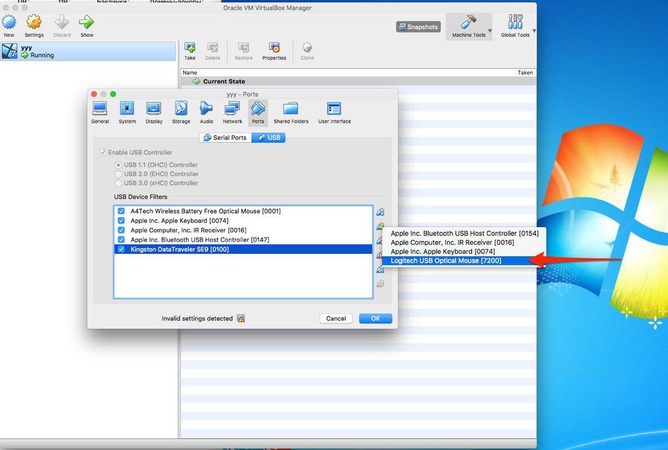Click the OK button

375,318
